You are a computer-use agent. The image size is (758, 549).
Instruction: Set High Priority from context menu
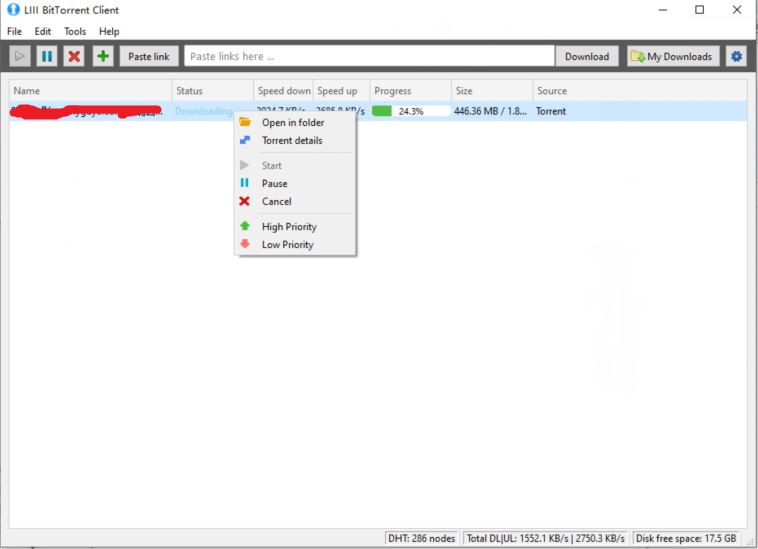click(295, 227)
